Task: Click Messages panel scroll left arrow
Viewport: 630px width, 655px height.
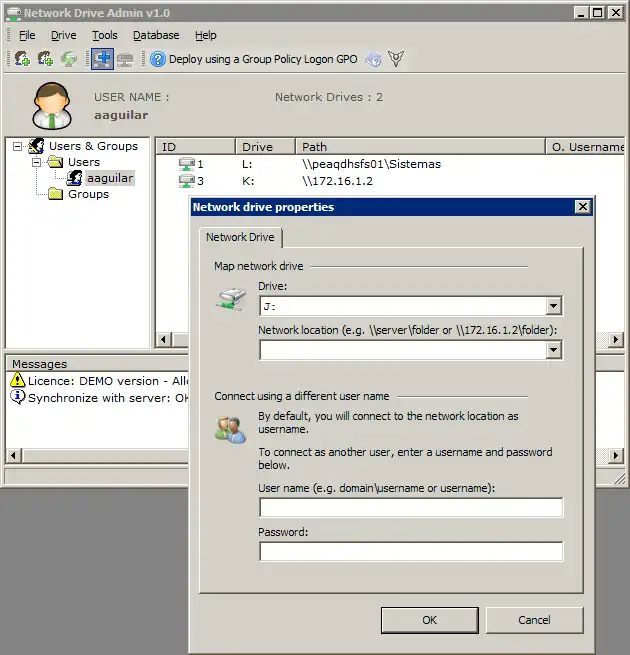Action: 13,455
